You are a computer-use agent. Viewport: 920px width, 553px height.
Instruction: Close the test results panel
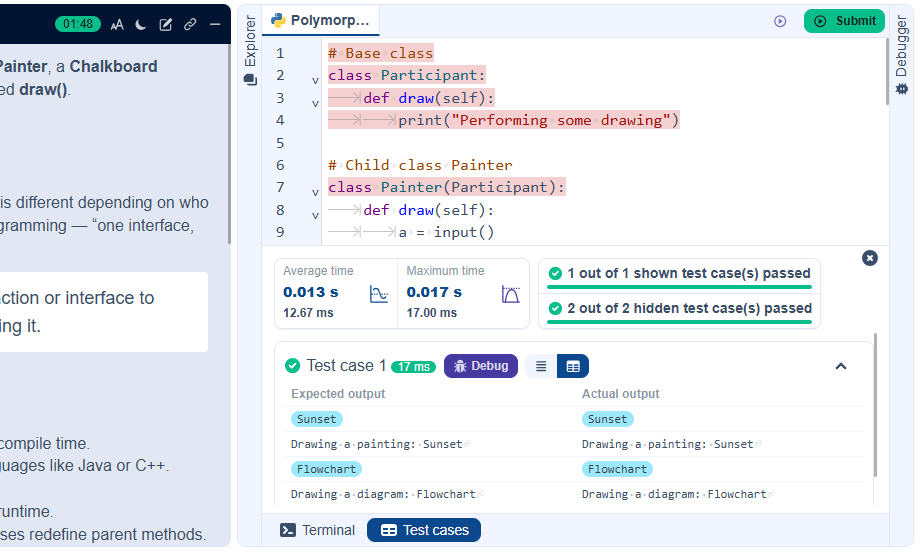(x=870, y=258)
